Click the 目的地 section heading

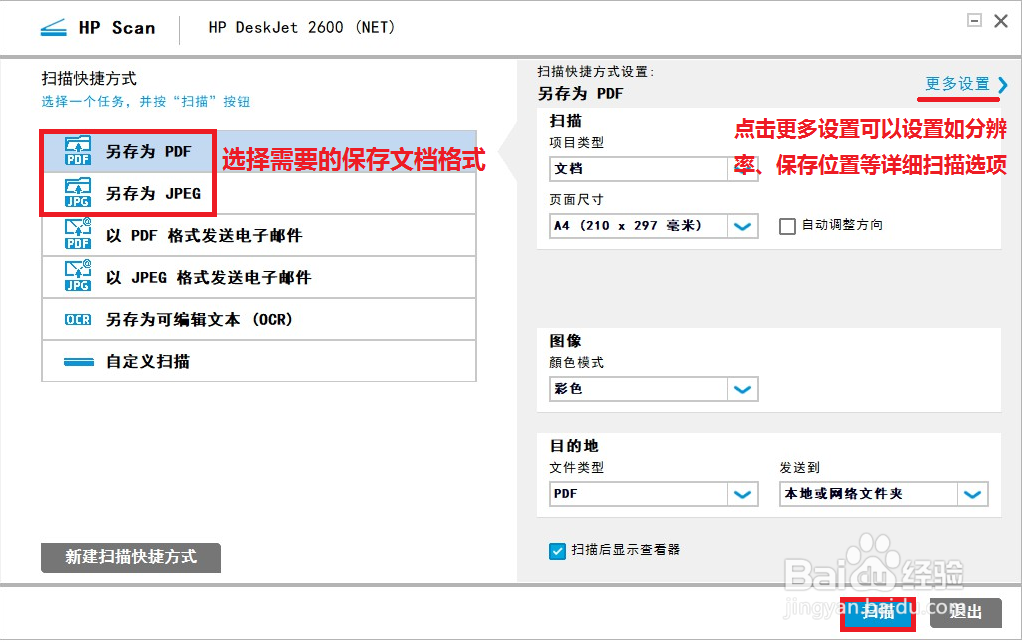tap(574, 446)
